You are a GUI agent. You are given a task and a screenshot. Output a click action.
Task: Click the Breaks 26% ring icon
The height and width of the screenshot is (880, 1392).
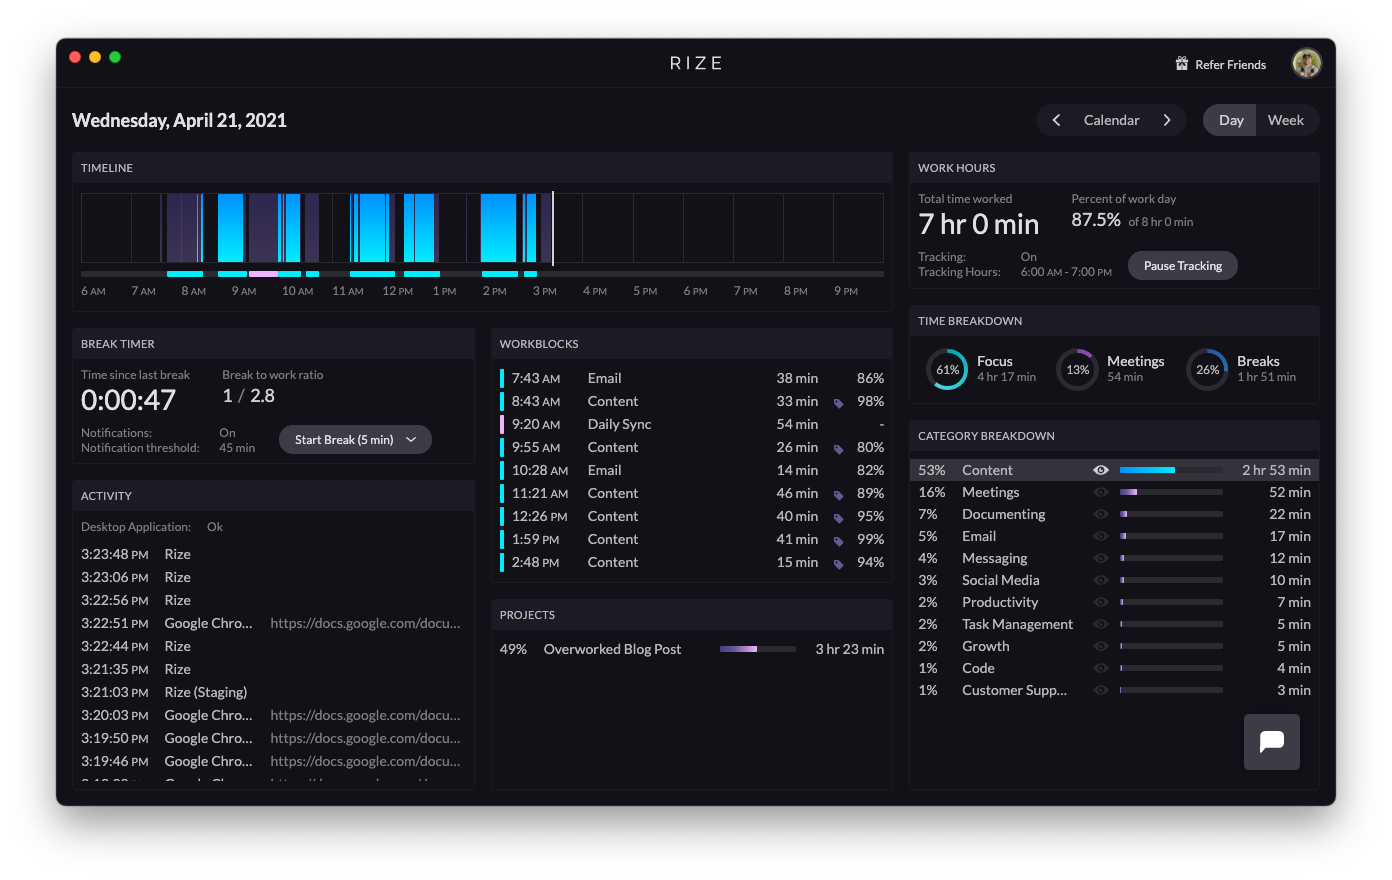1207,369
